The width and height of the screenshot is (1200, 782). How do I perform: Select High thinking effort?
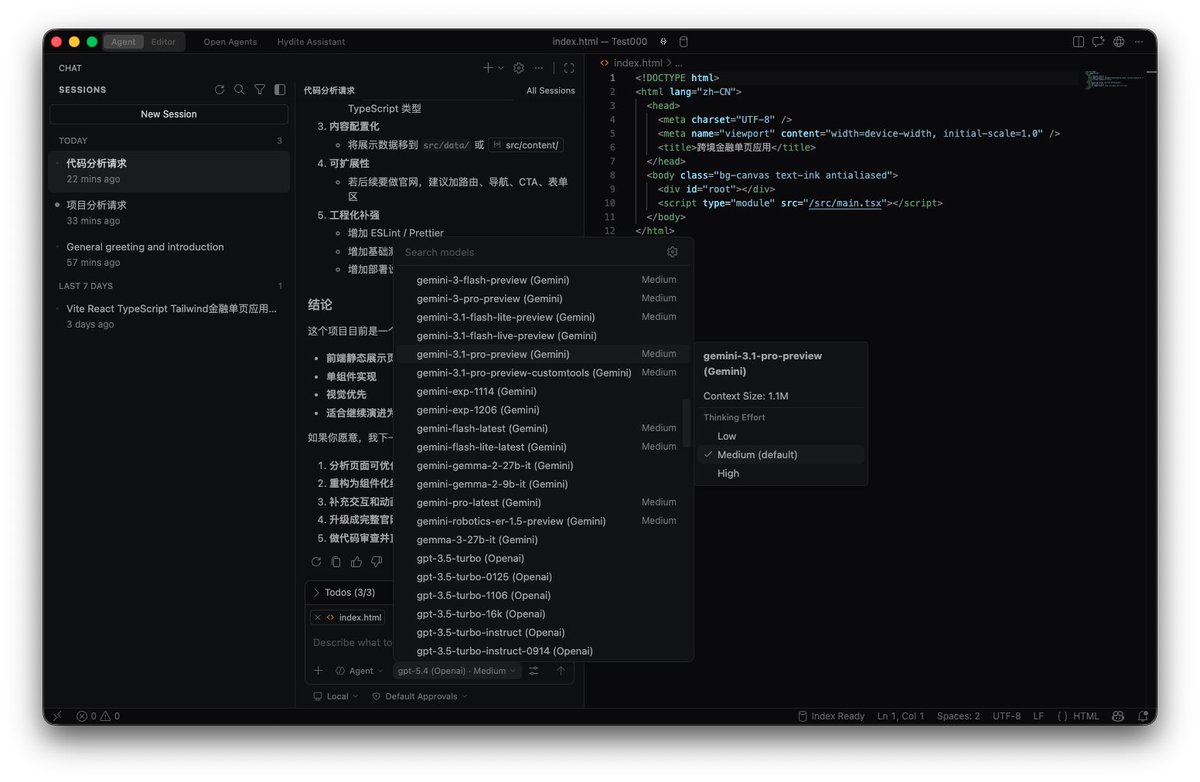[781, 473]
